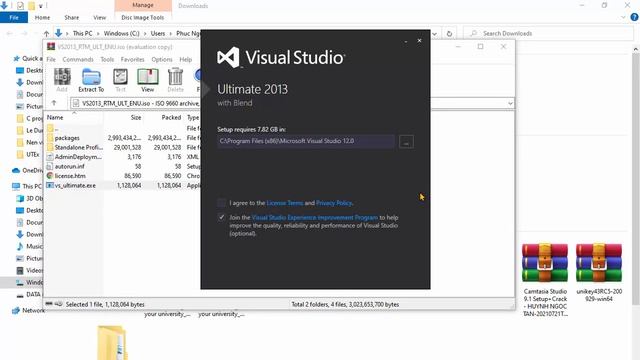
Task: Click the WinRAR Add toolbar icon
Action: click(x=62, y=80)
